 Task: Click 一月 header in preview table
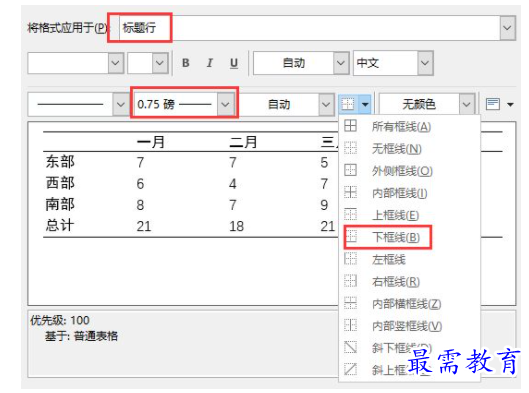150,142
